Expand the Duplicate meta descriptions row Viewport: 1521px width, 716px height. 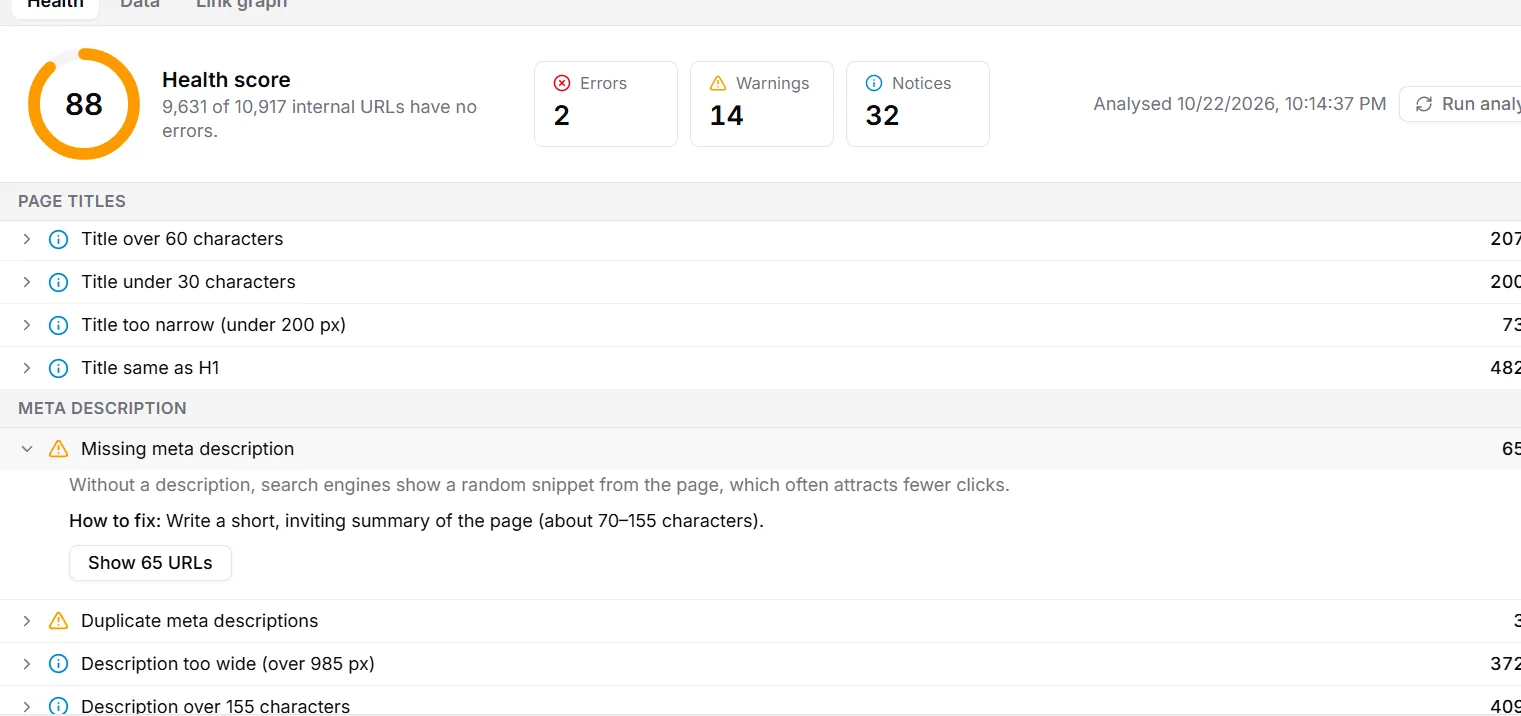(27, 621)
